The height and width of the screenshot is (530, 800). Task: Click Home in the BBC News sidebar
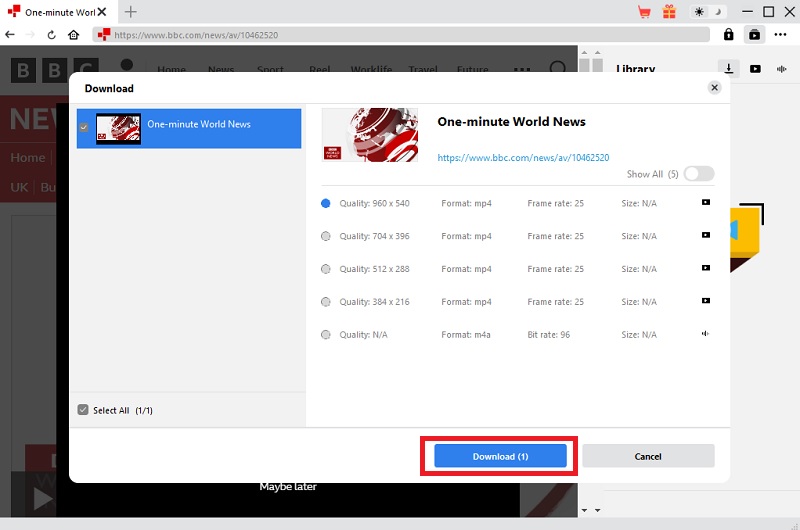click(28, 158)
